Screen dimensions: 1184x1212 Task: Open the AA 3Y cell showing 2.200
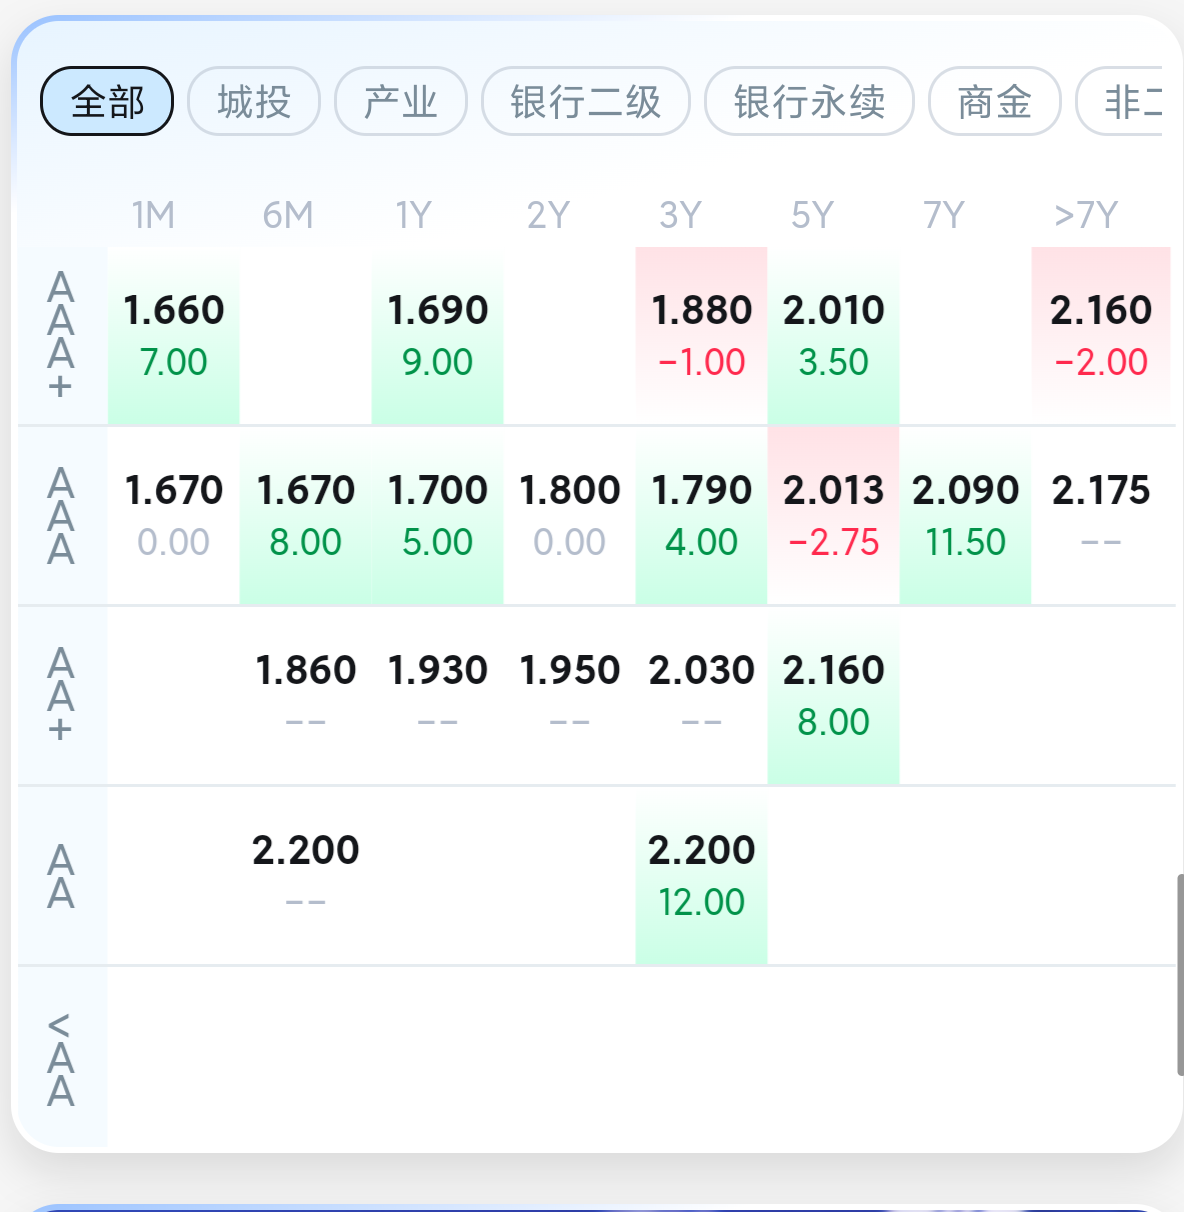click(x=702, y=876)
